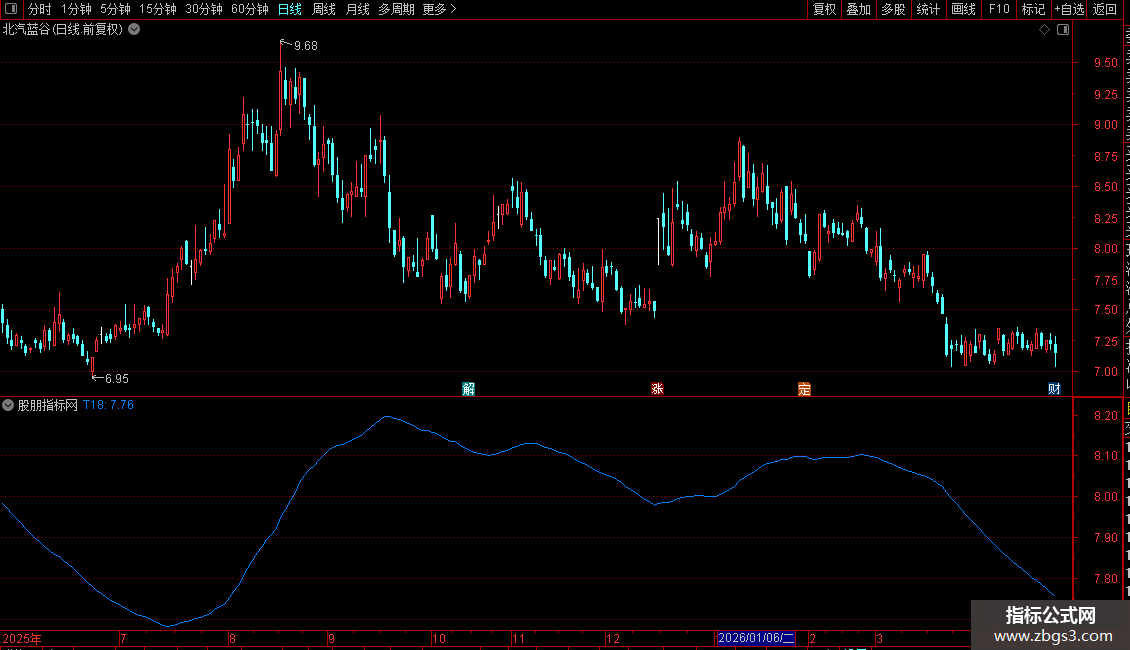This screenshot has height=650, width=1130.
Task: Expand the 更多 periods menu
Action: point(439,9)
